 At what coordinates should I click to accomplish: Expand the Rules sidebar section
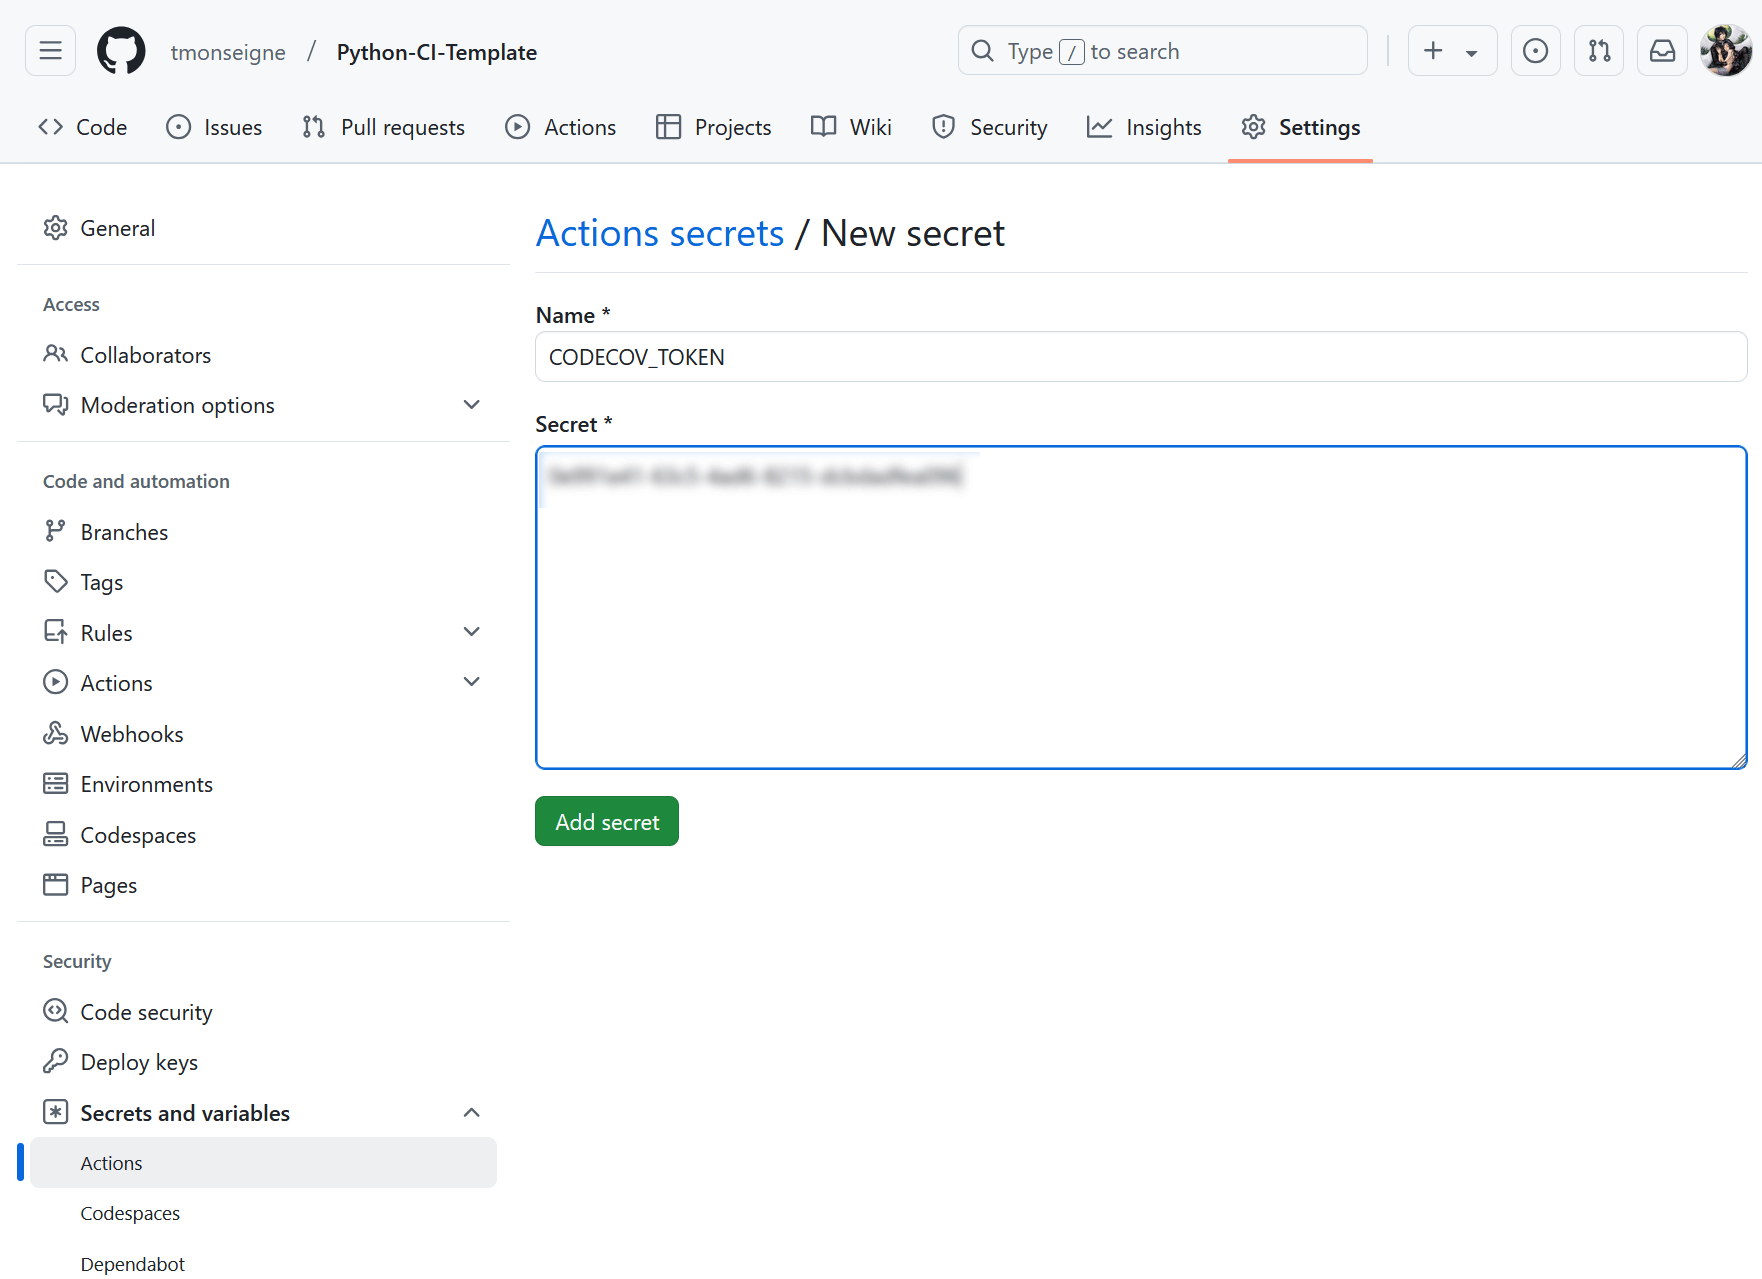[x=472, y=632]
